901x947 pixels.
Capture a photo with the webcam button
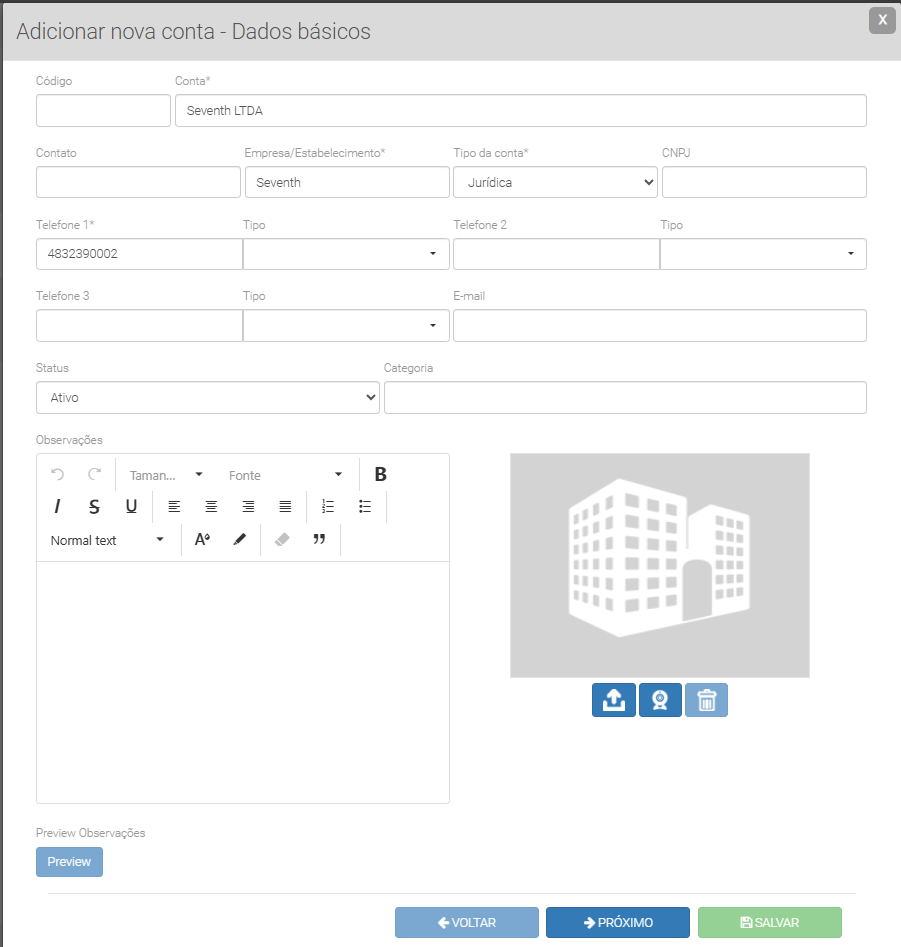[x=660, y=700]
